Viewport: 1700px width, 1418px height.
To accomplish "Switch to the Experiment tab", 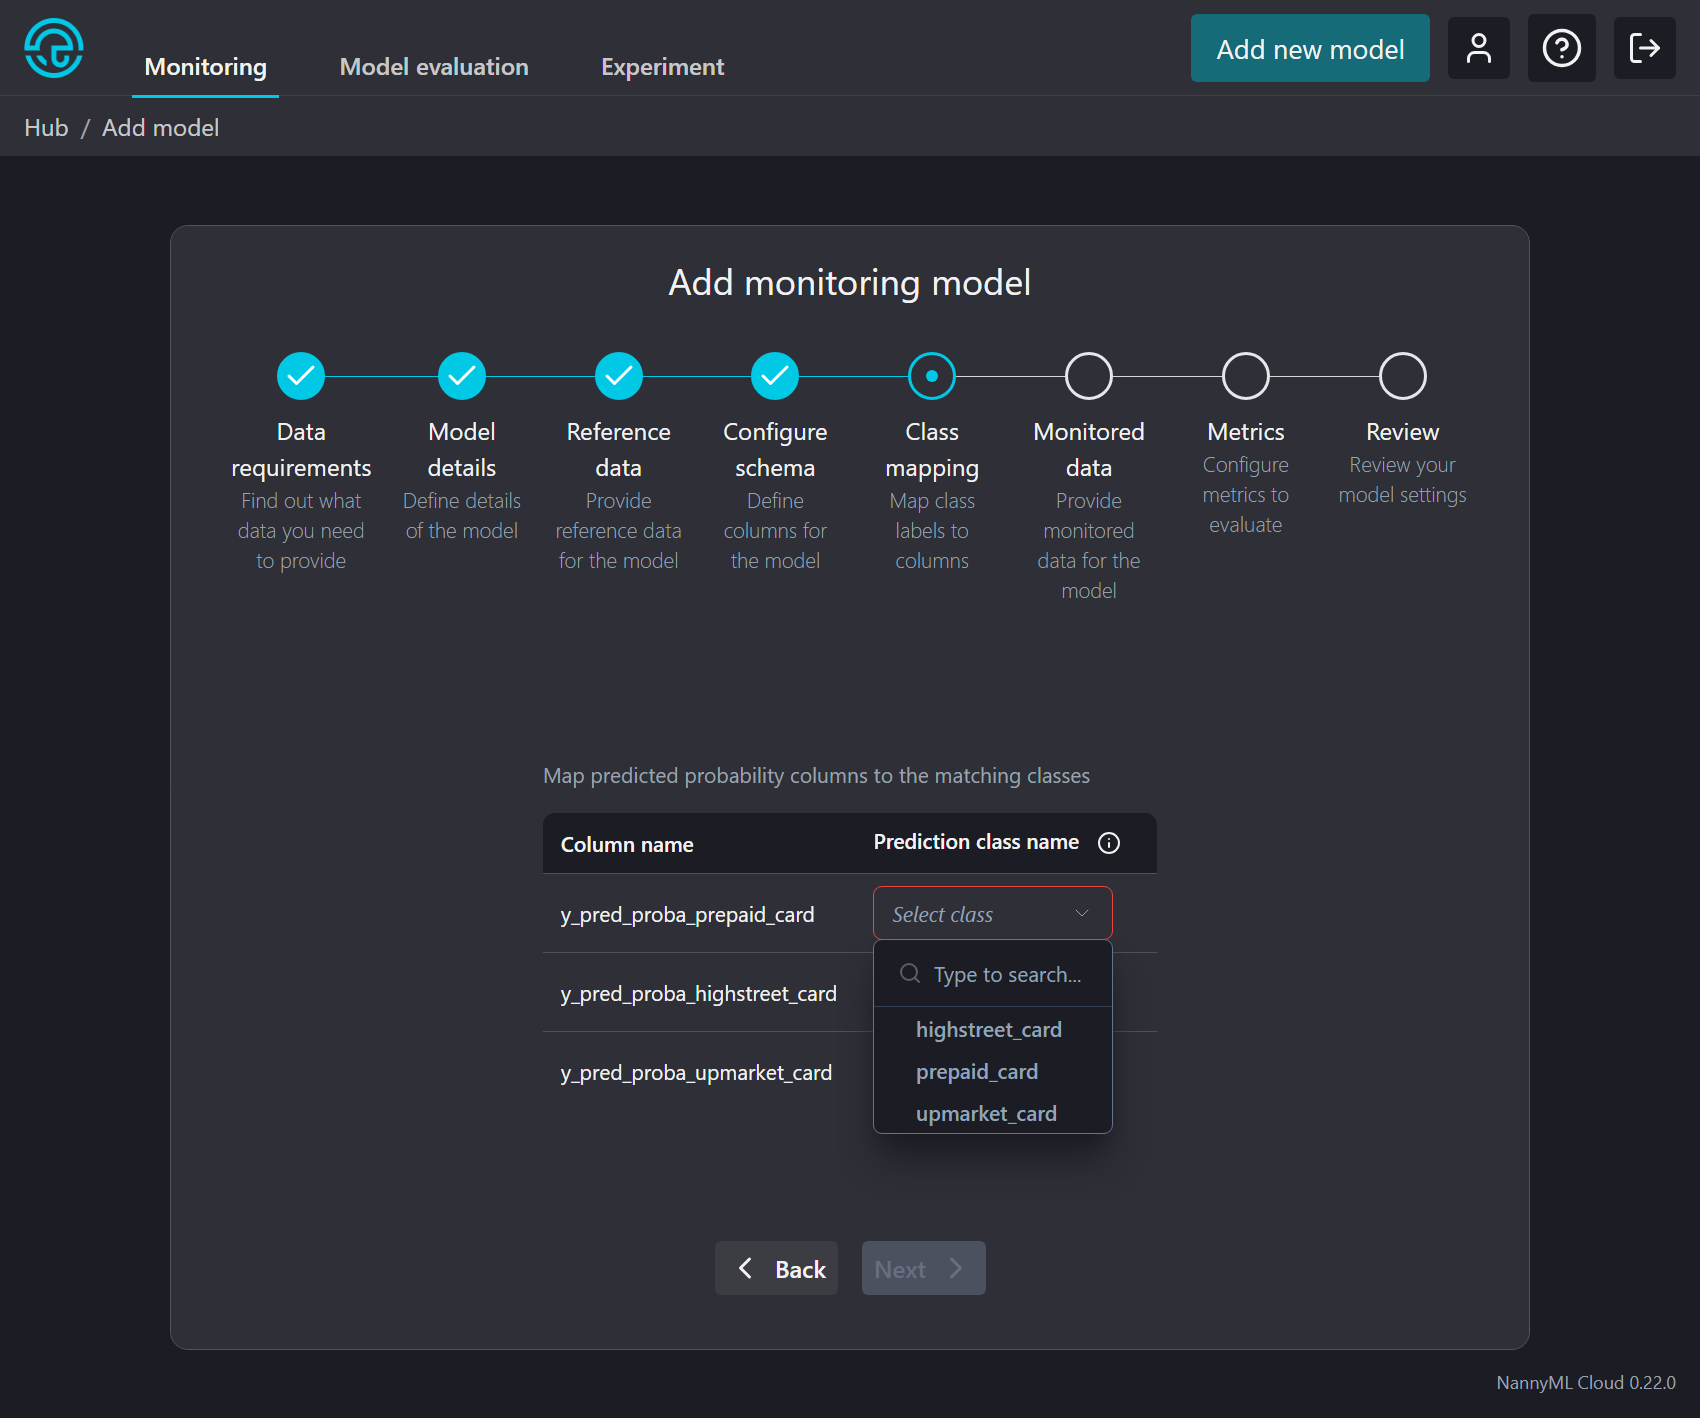I will click(x=662, y=67).
